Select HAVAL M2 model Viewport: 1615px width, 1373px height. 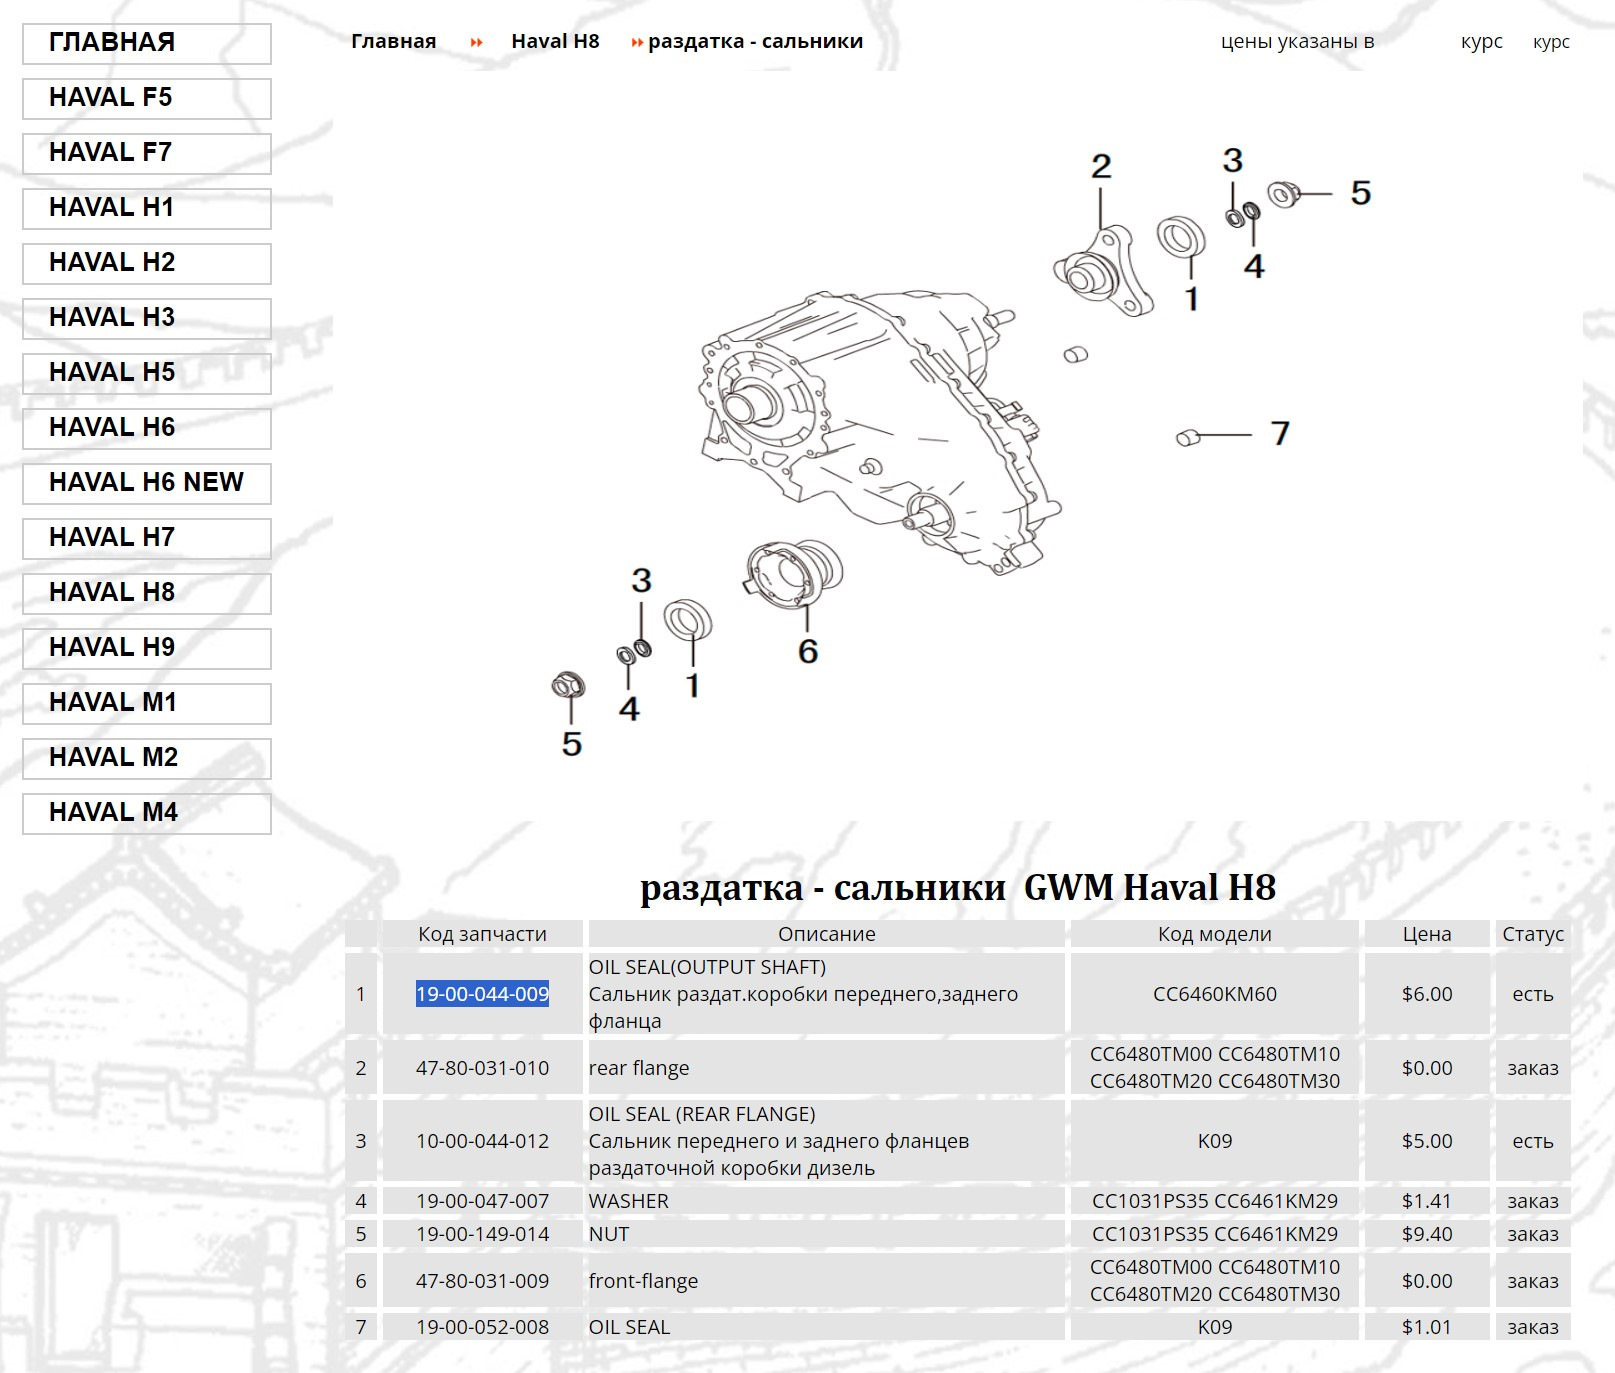click(x=147, y=758)
